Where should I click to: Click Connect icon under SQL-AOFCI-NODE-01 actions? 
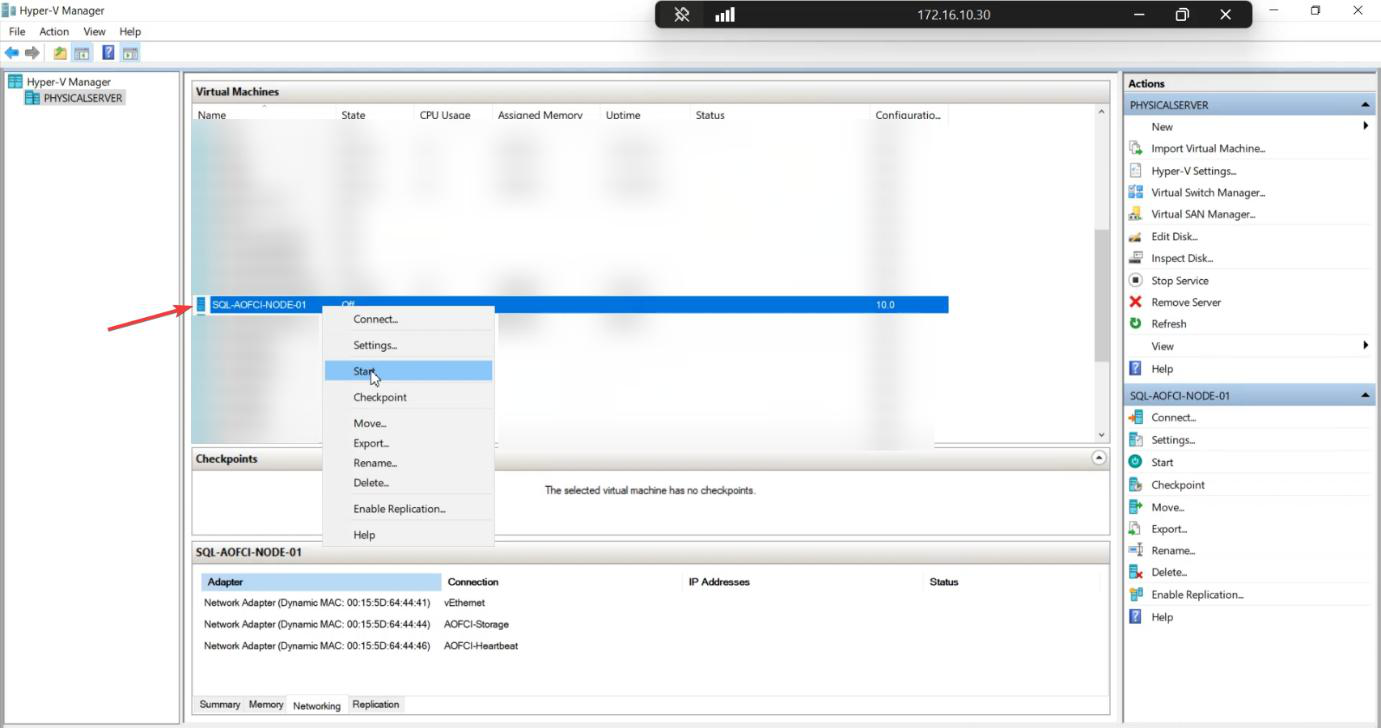[x=1135, y=417]
